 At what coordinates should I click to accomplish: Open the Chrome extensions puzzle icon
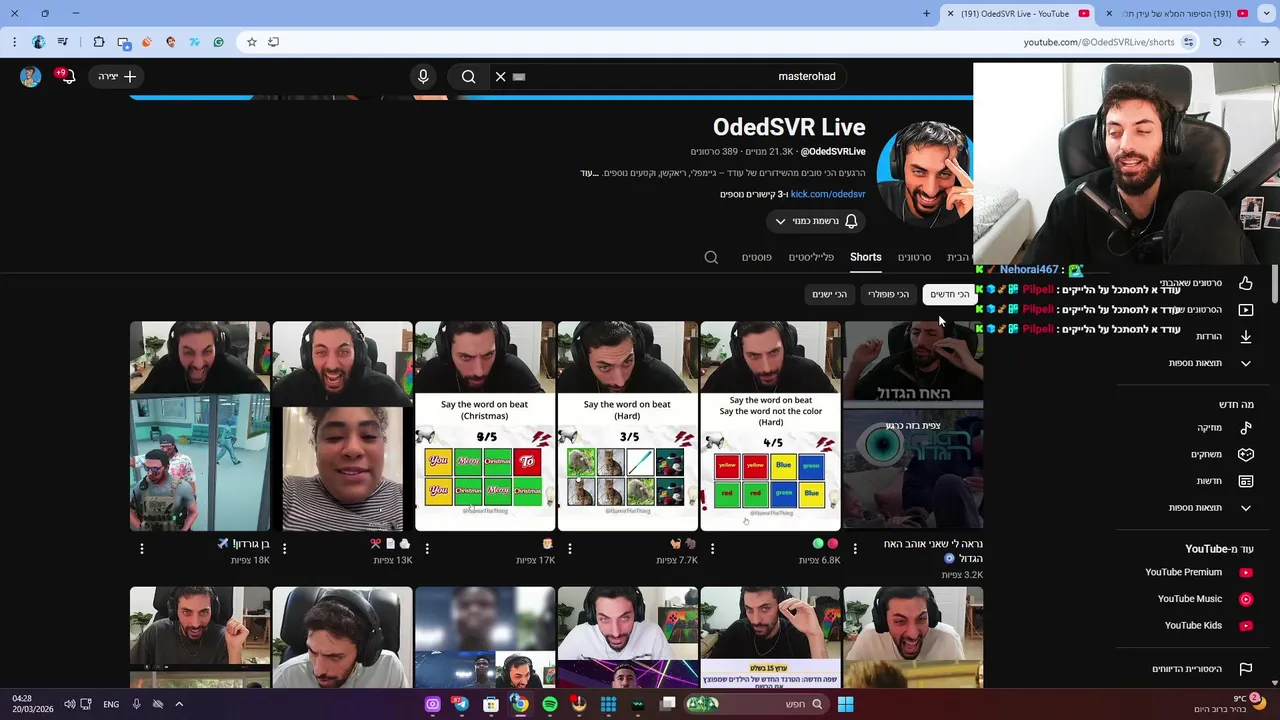pos(98,42)
